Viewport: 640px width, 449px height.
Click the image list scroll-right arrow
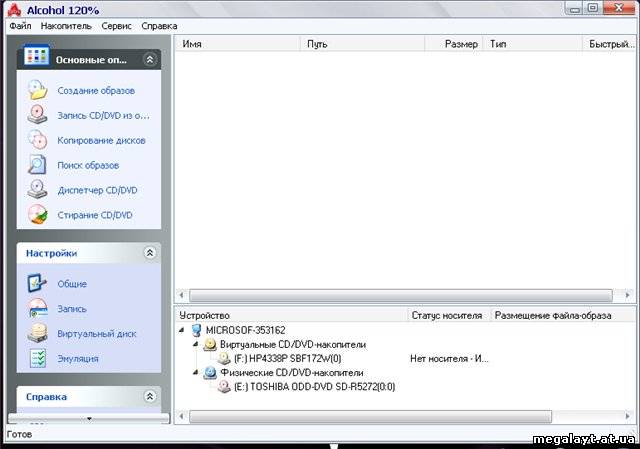click(627, 295)
